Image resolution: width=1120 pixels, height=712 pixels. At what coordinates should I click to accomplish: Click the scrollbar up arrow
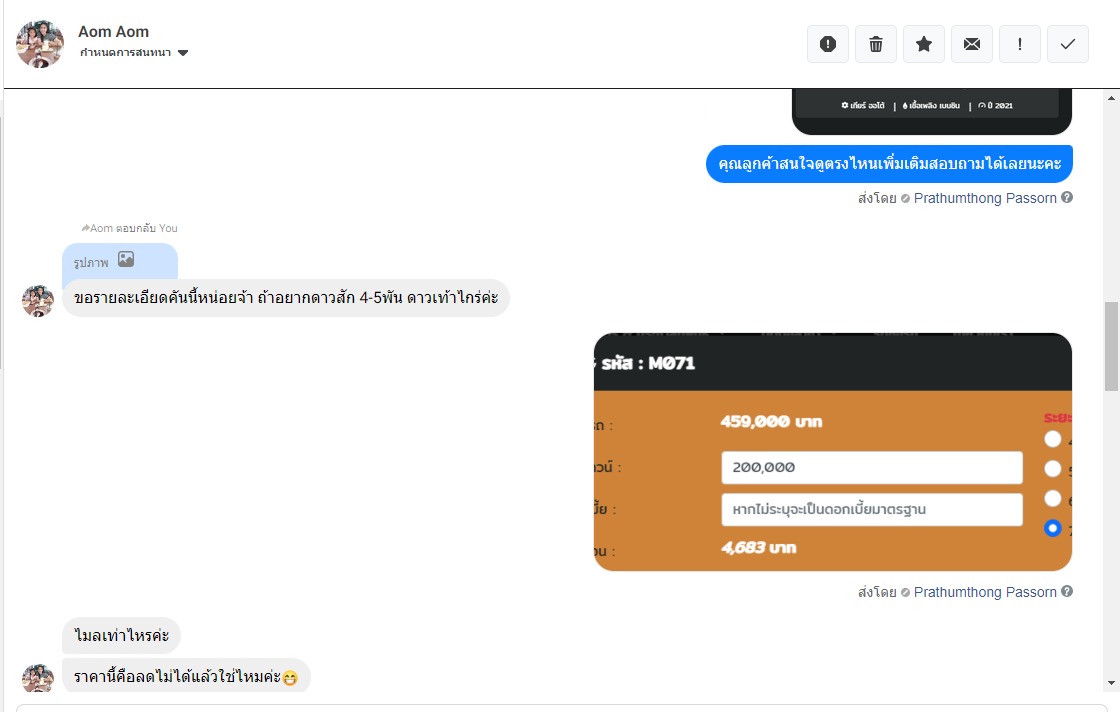(x=1111, y=98)
